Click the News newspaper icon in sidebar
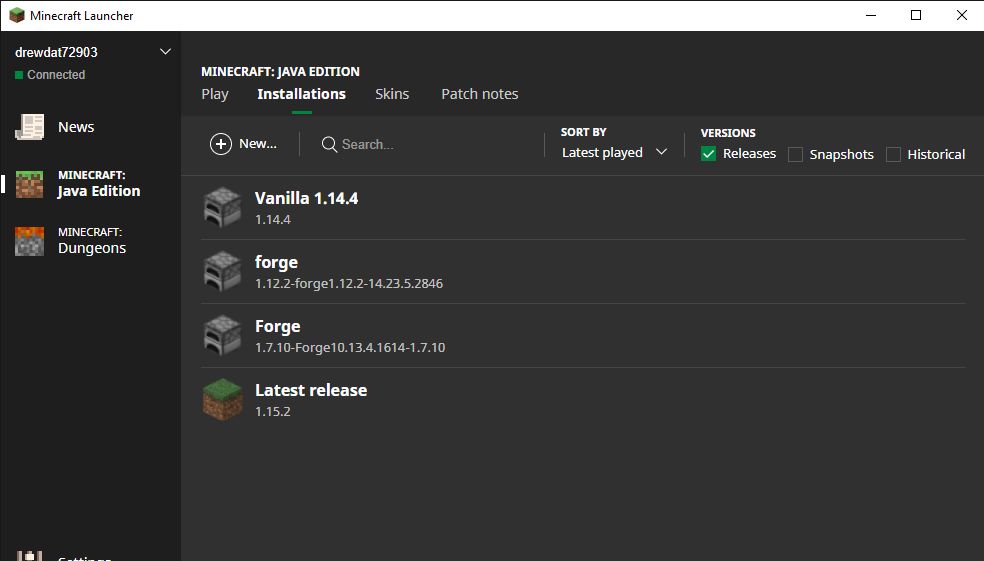 29,127
